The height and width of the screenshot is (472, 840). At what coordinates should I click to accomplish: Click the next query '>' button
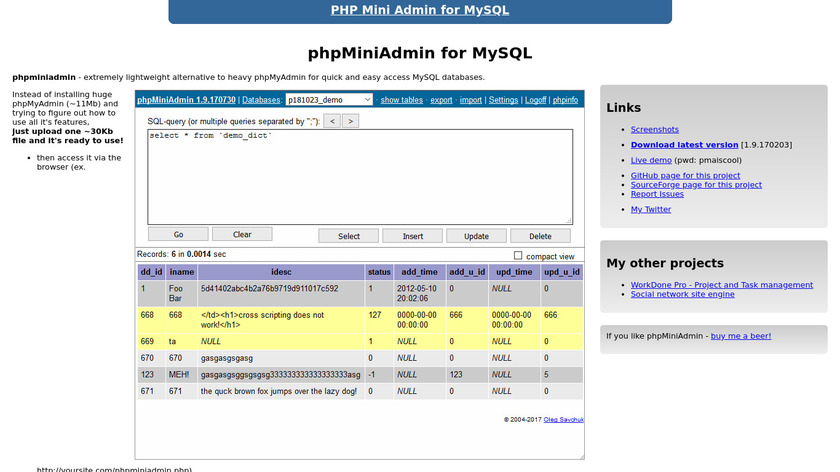[x=350, y=121]
